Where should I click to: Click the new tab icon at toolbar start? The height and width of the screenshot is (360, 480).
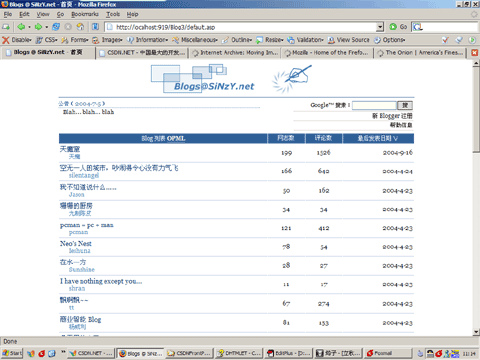point(6,27)
